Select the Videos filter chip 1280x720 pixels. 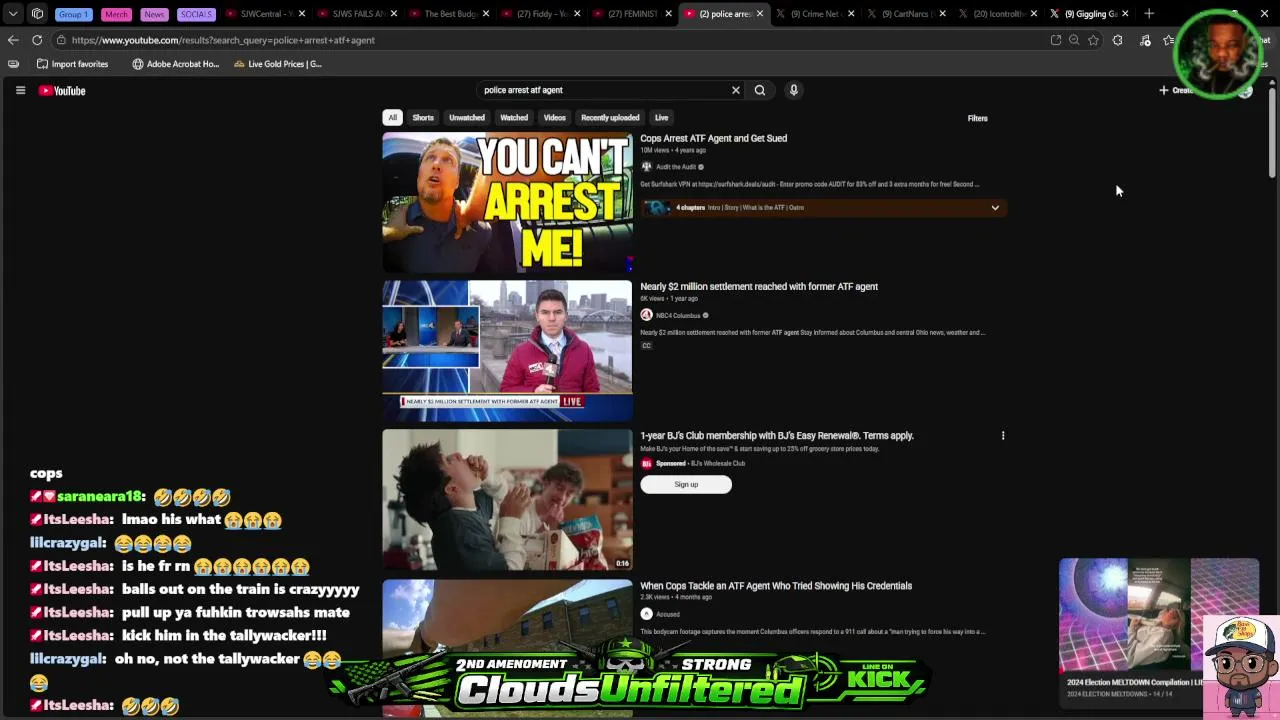554,118
